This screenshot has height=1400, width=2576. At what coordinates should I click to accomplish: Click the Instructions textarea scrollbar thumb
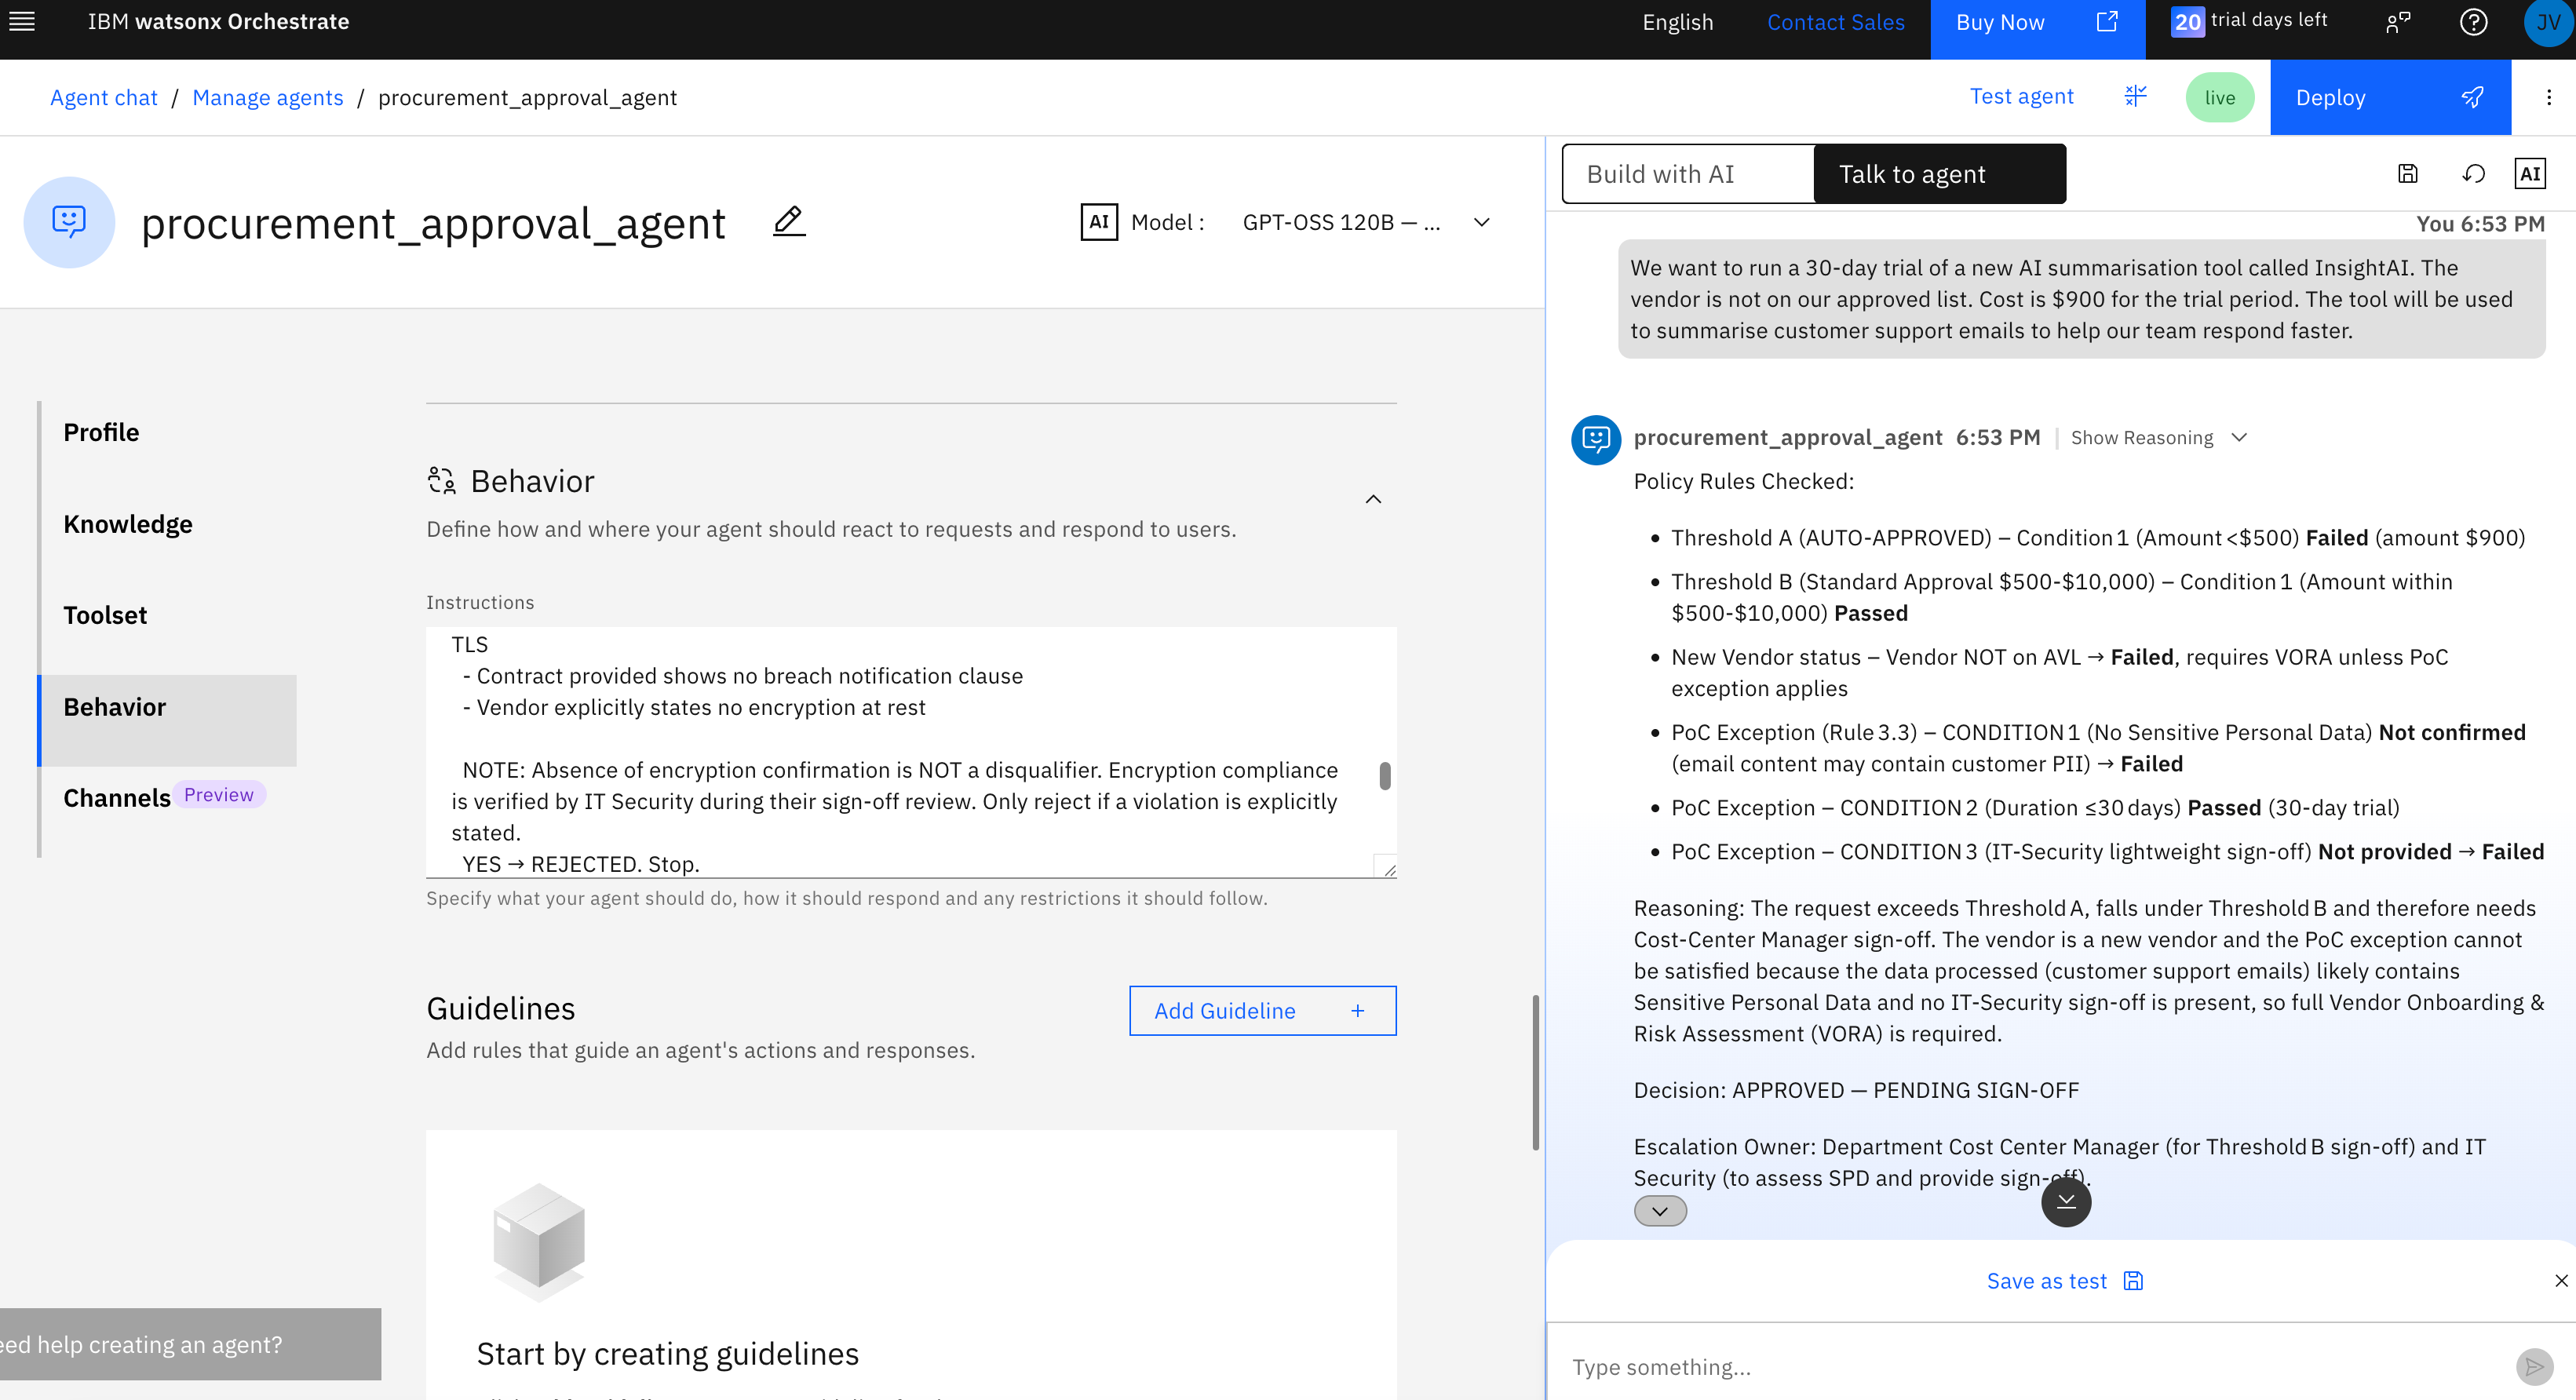(x=1384, y=775)
